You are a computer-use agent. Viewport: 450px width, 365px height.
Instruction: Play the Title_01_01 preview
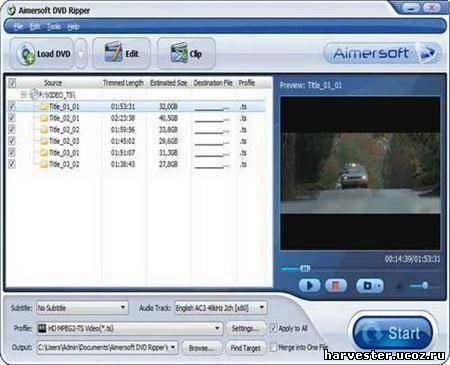point(309,286)
